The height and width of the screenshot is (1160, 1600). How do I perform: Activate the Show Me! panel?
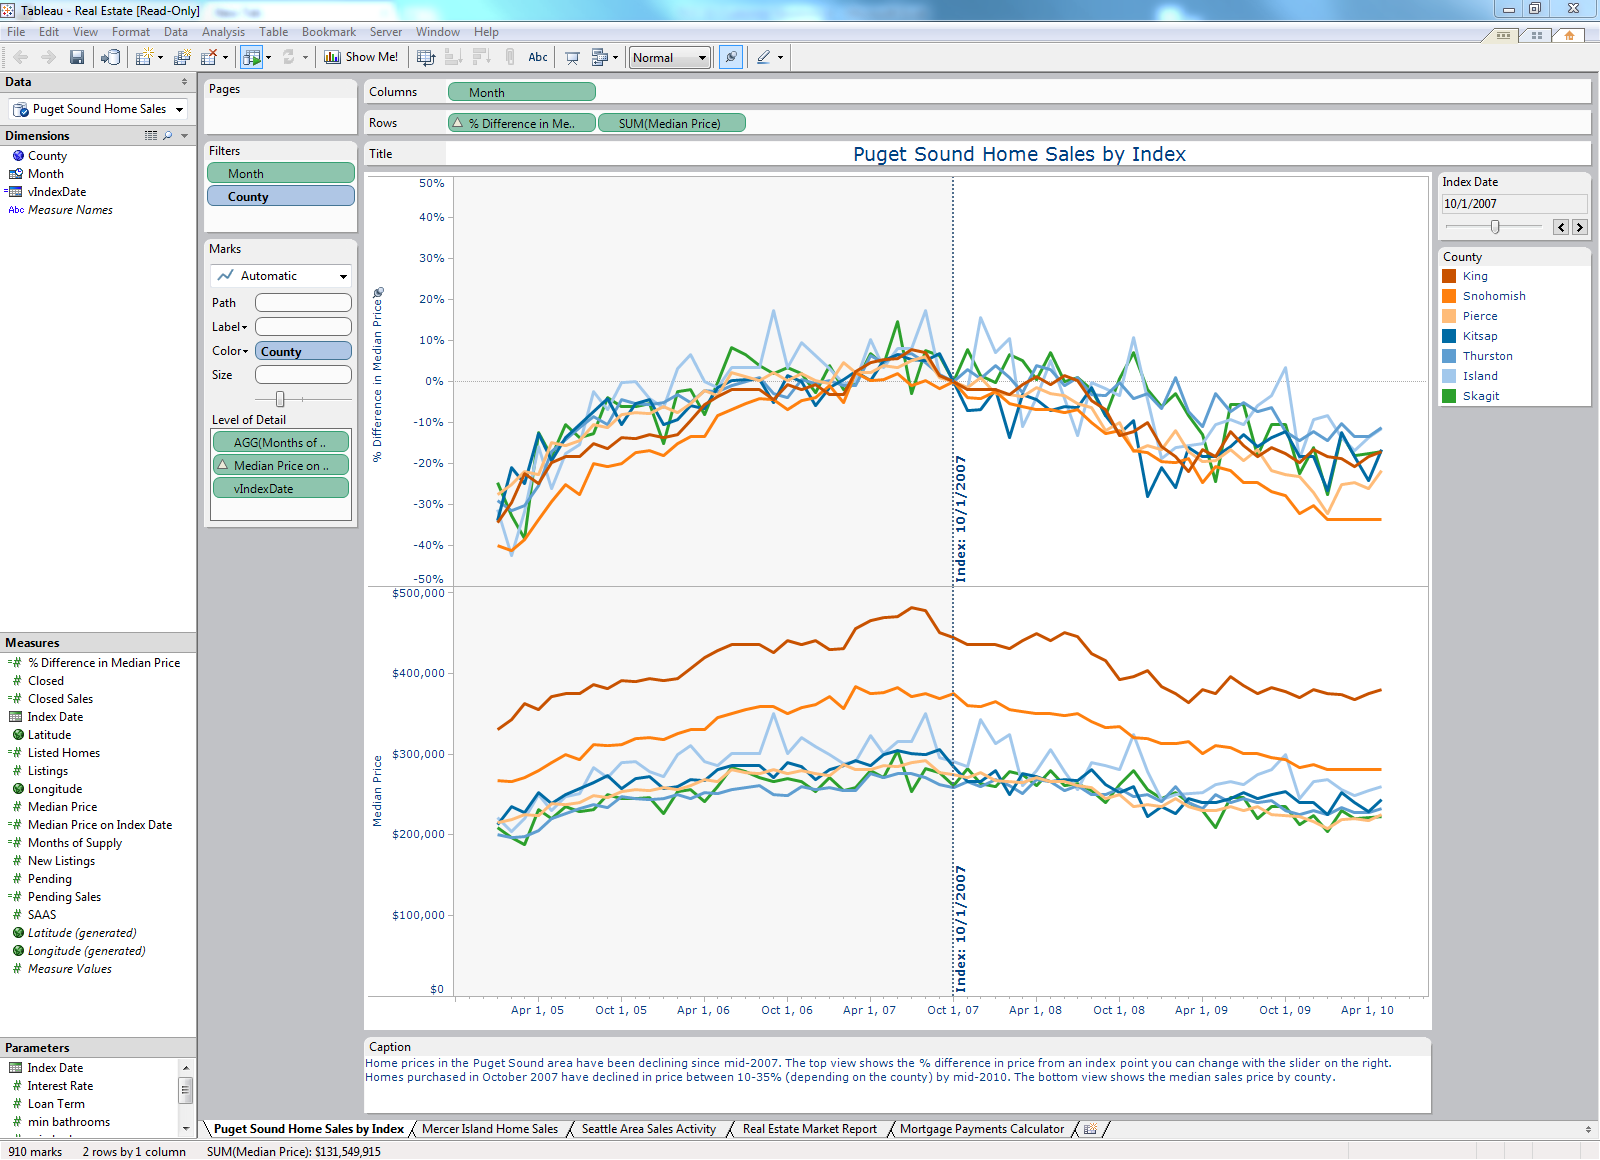(361, 57)
